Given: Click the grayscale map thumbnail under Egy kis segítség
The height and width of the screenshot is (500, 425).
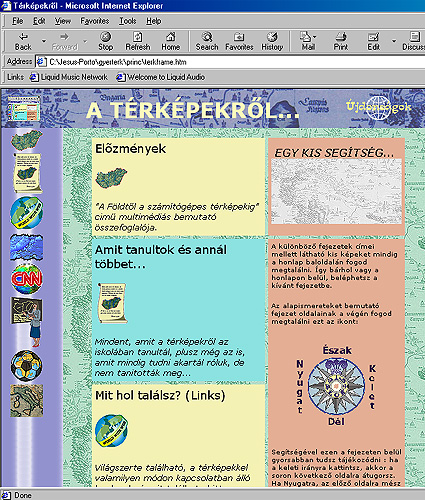Looking at the screenshot, I should coord(336,191).
